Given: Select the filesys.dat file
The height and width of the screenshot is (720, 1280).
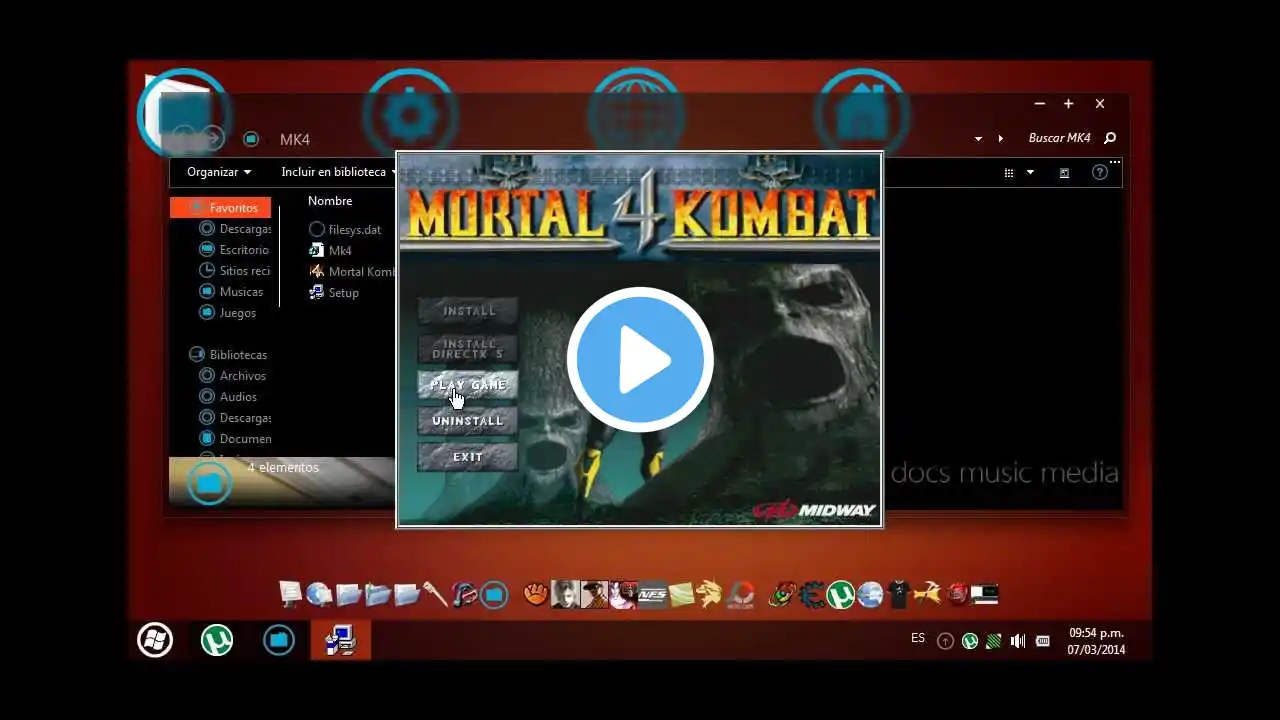Looking at the screenshot, I should tap(345, 230).
